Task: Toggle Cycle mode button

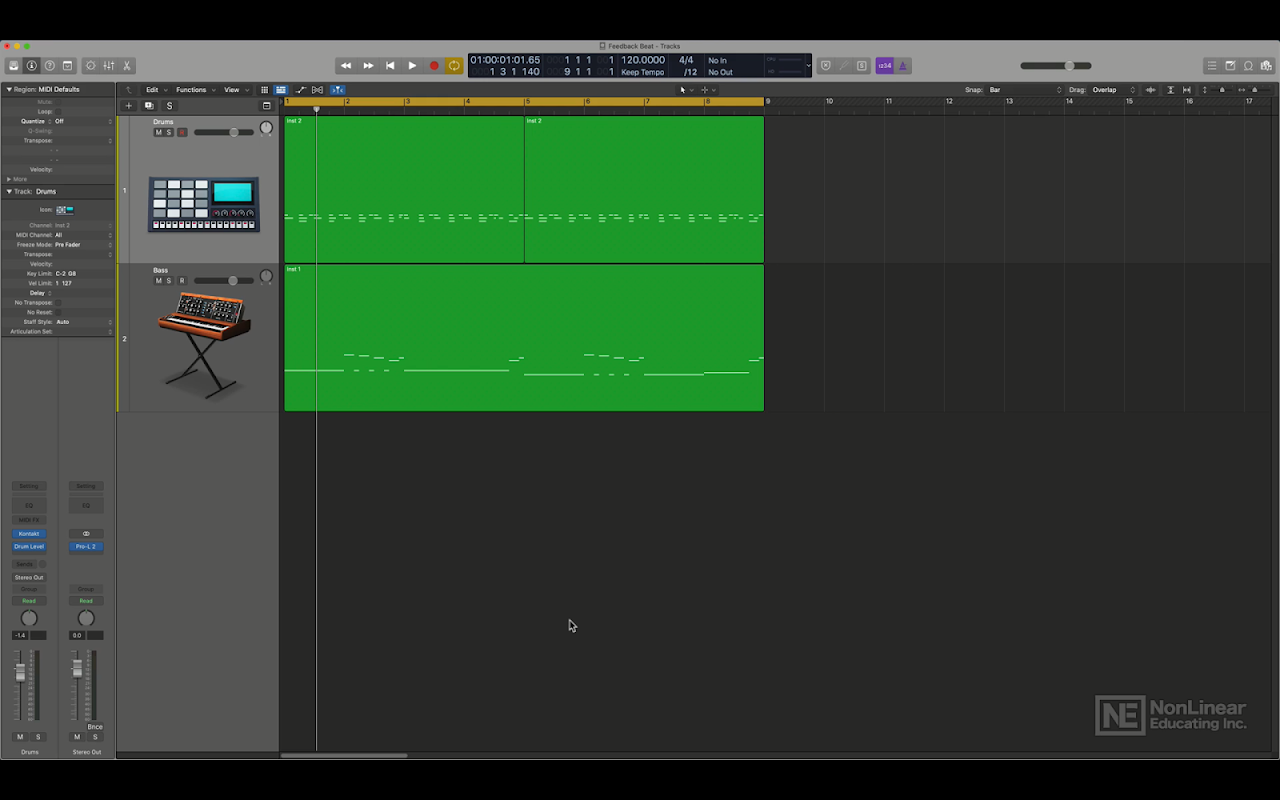Action: tap(454, 66)
